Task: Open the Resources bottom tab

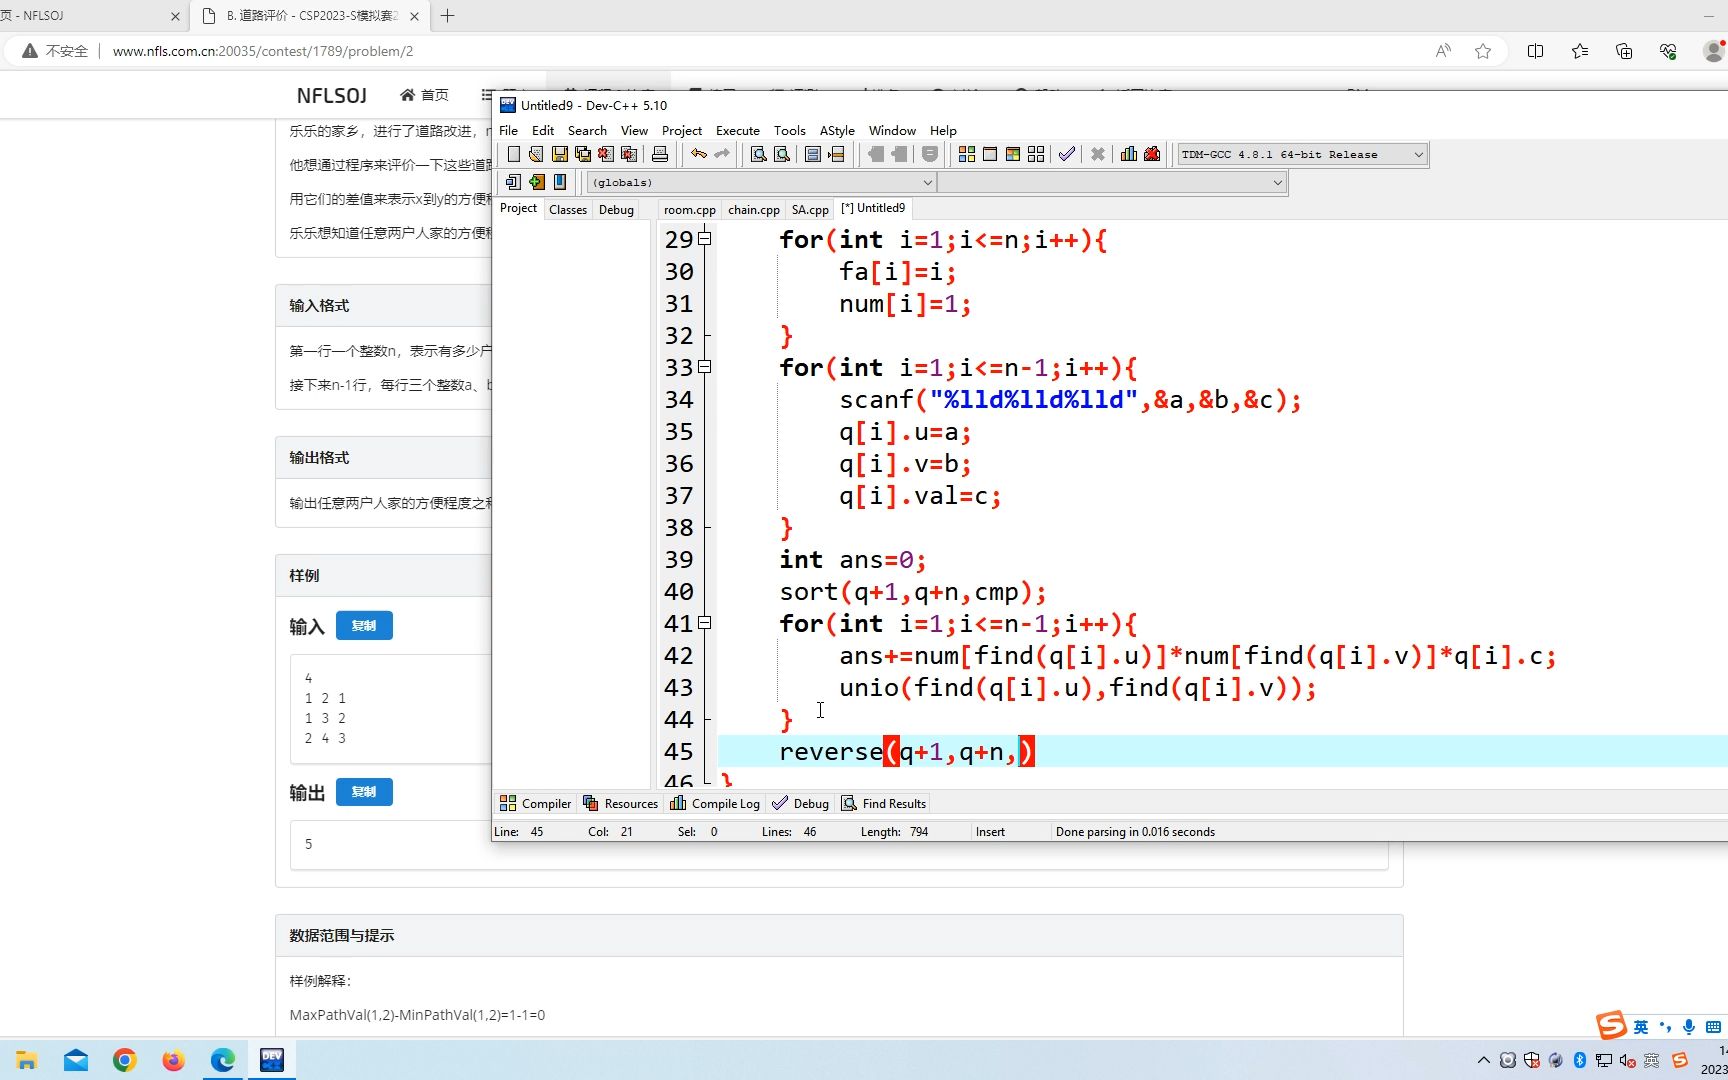Action: pos(620,803)
